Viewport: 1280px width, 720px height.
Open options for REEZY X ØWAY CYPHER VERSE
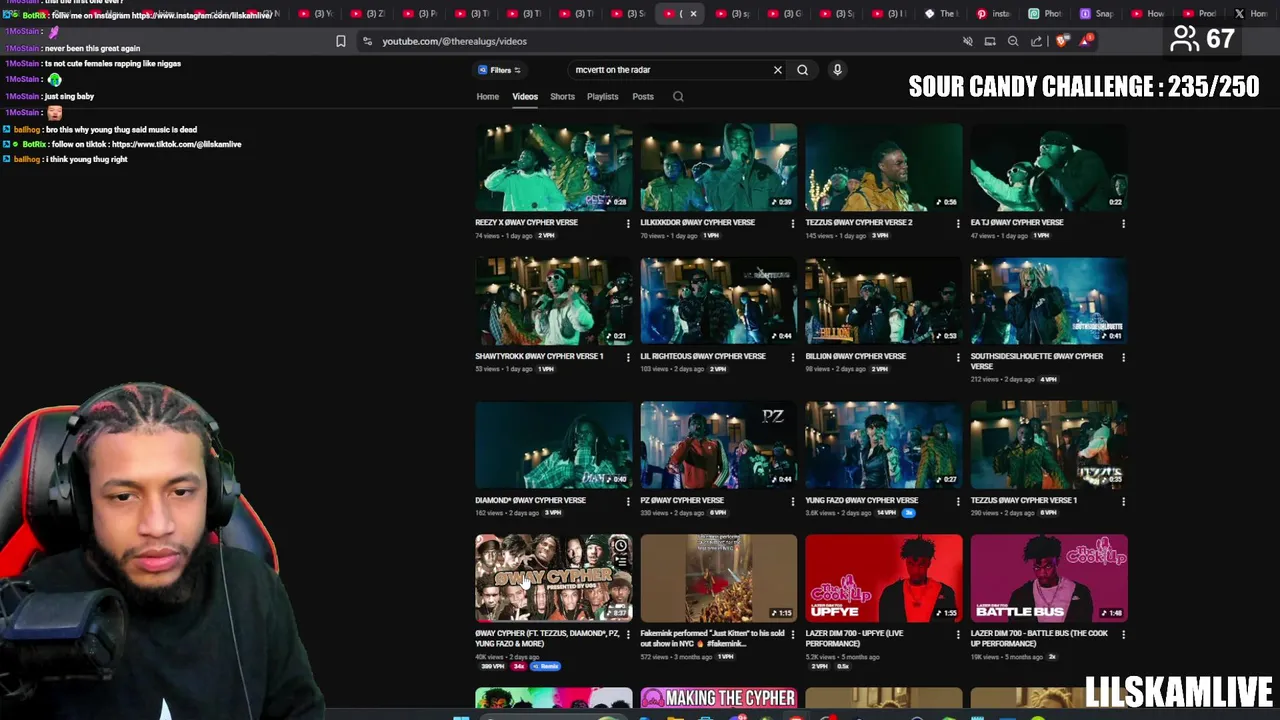click(628, 223)
